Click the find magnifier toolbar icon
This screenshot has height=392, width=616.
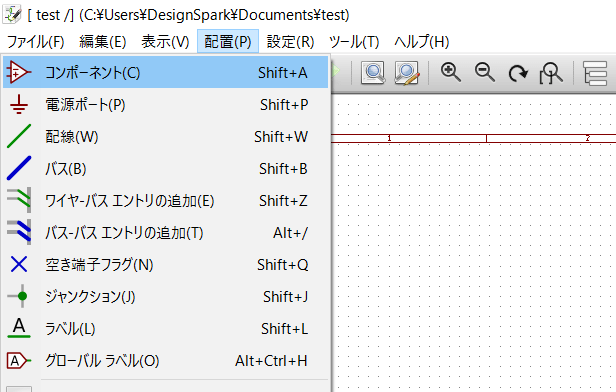373,73
